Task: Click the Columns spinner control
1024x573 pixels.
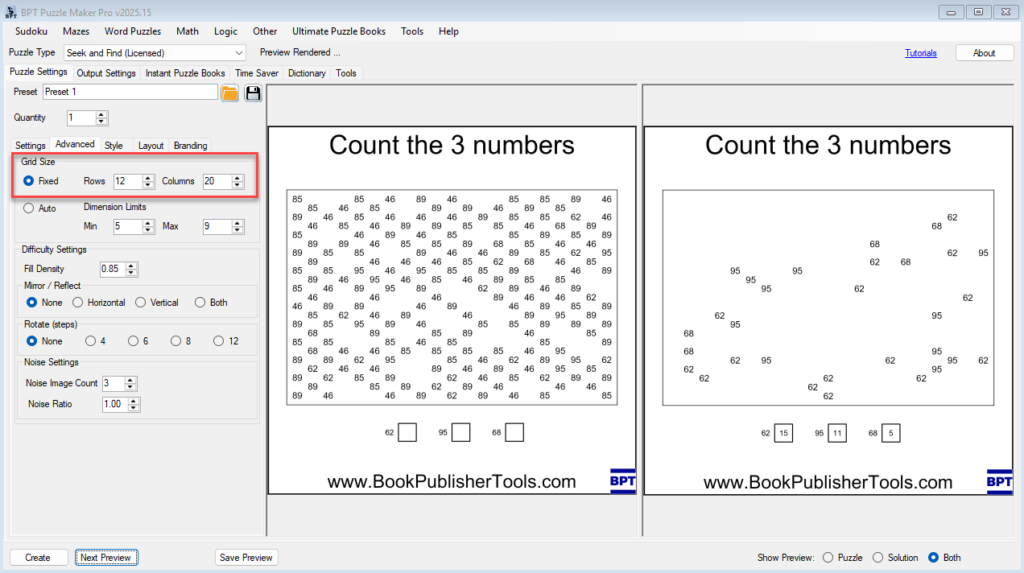Action: click(223, 181)
